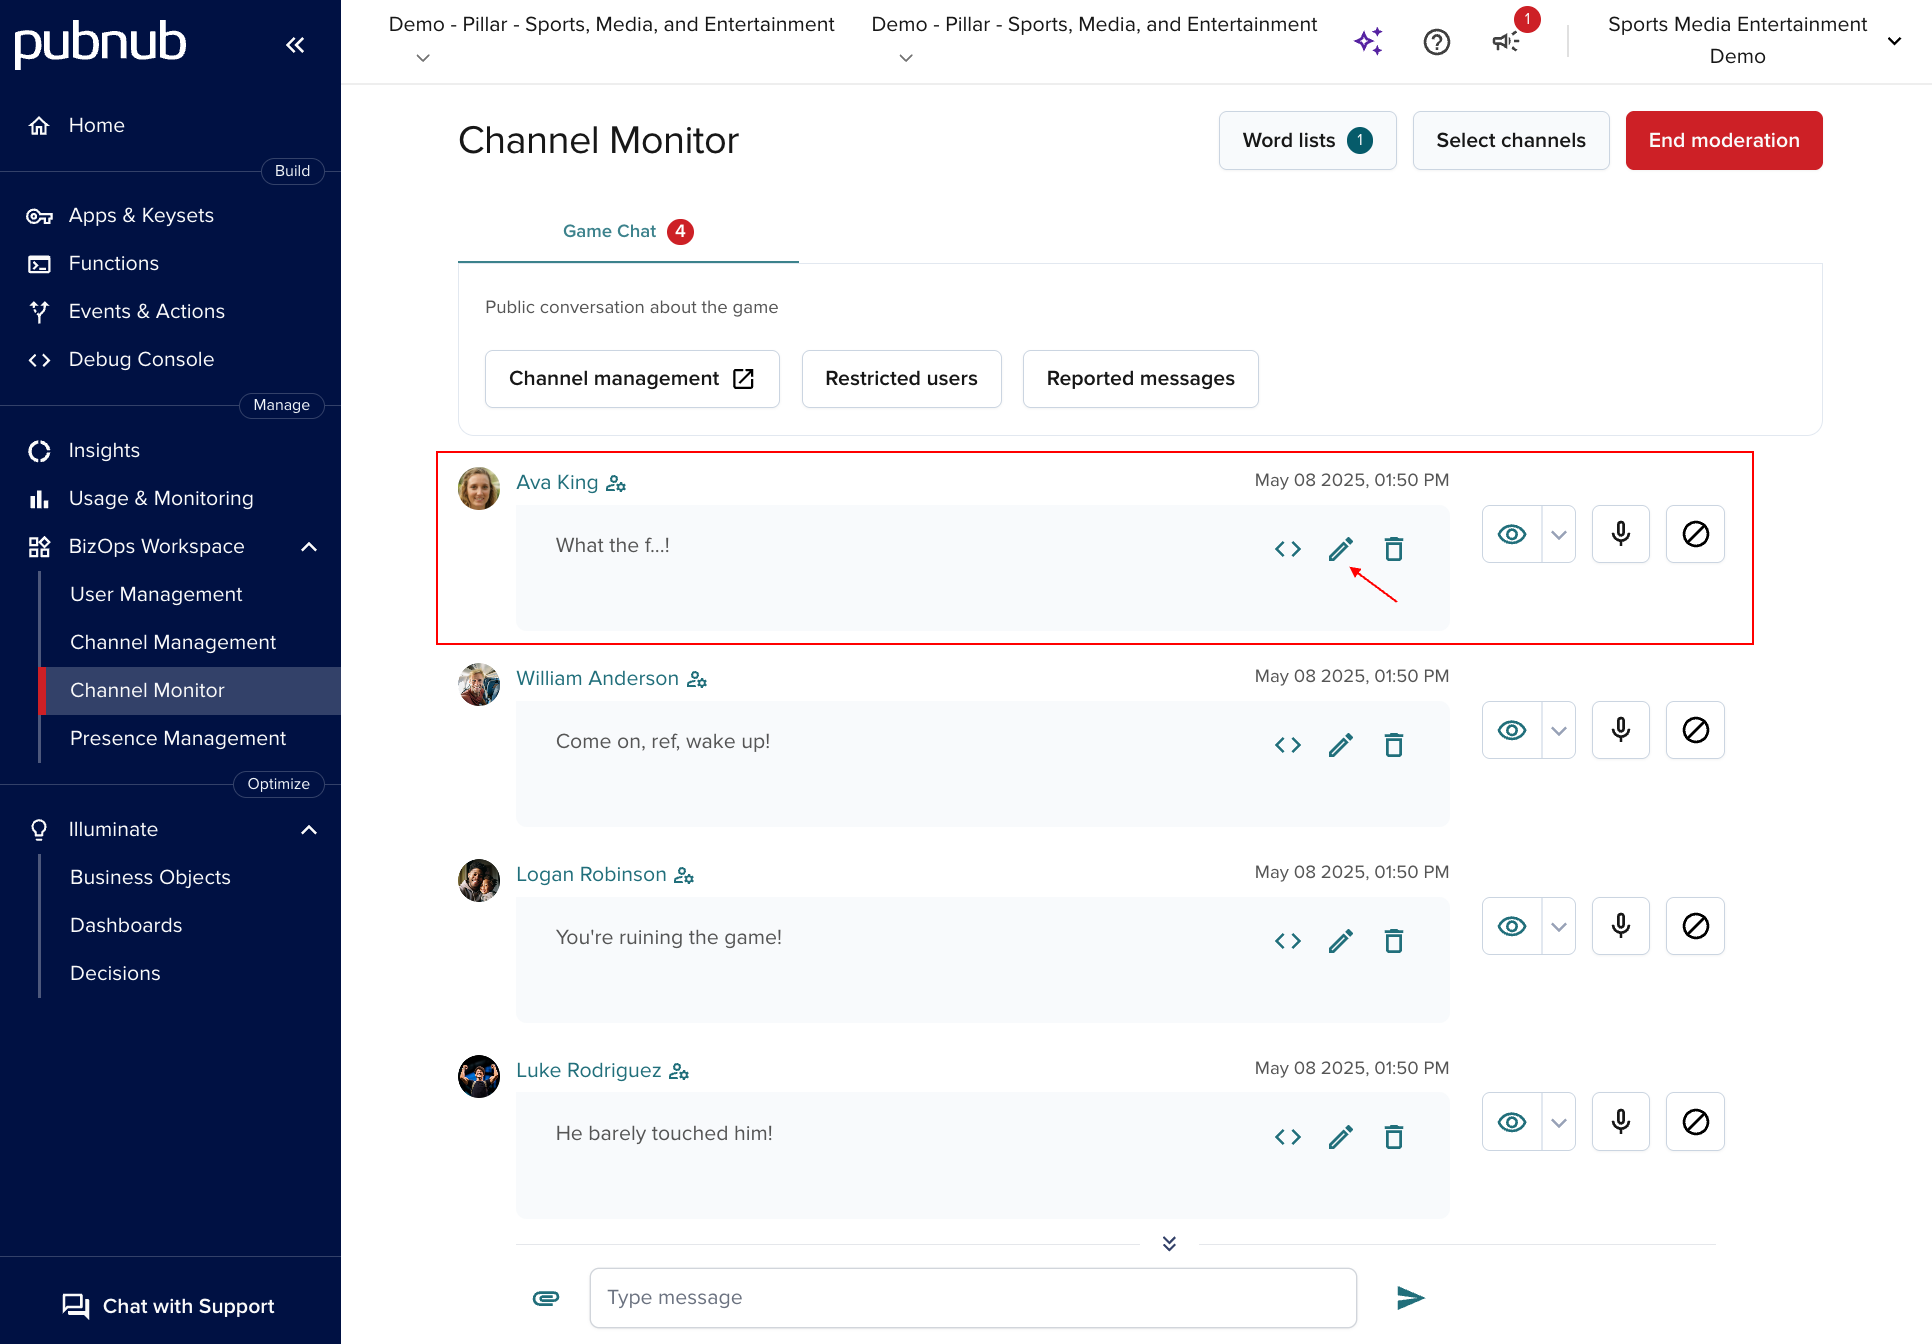The image size is (1932, 1344).
Task: Open the announcements megaphone icon
Action: tap(1505, 41)
